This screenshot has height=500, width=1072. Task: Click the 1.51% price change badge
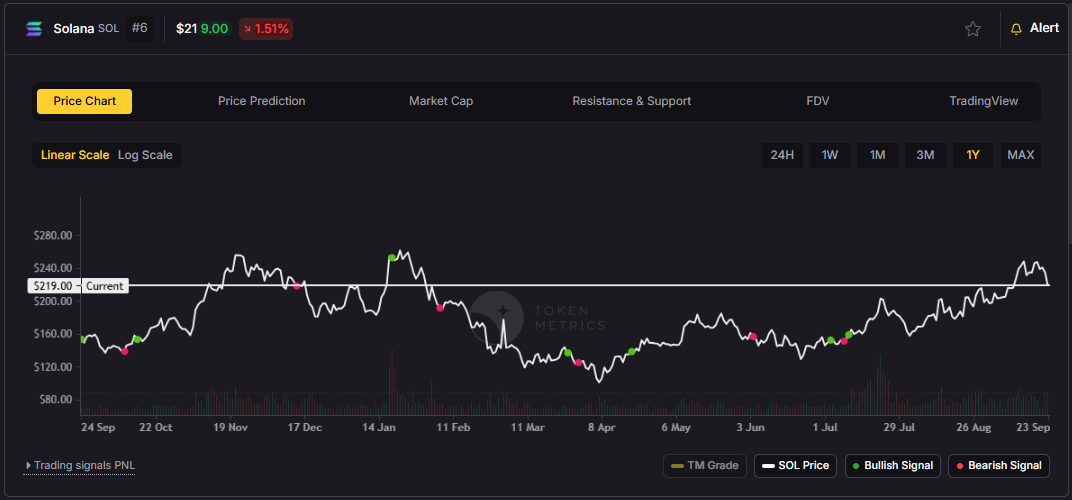[266, 29]
